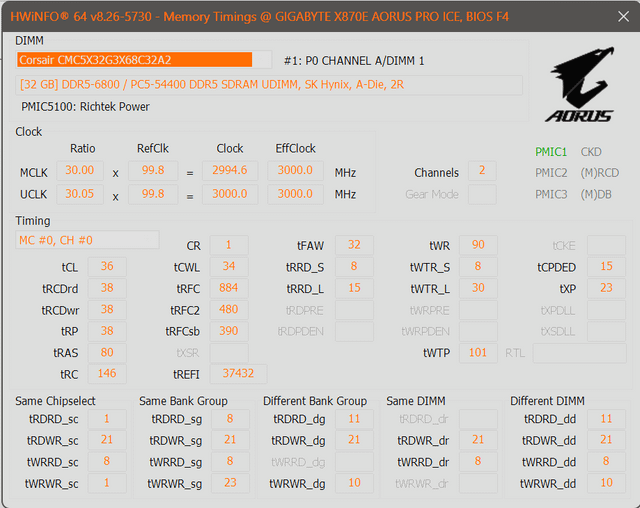Click the MCLK Ratio value 30.00

click(x=80, y=171)
